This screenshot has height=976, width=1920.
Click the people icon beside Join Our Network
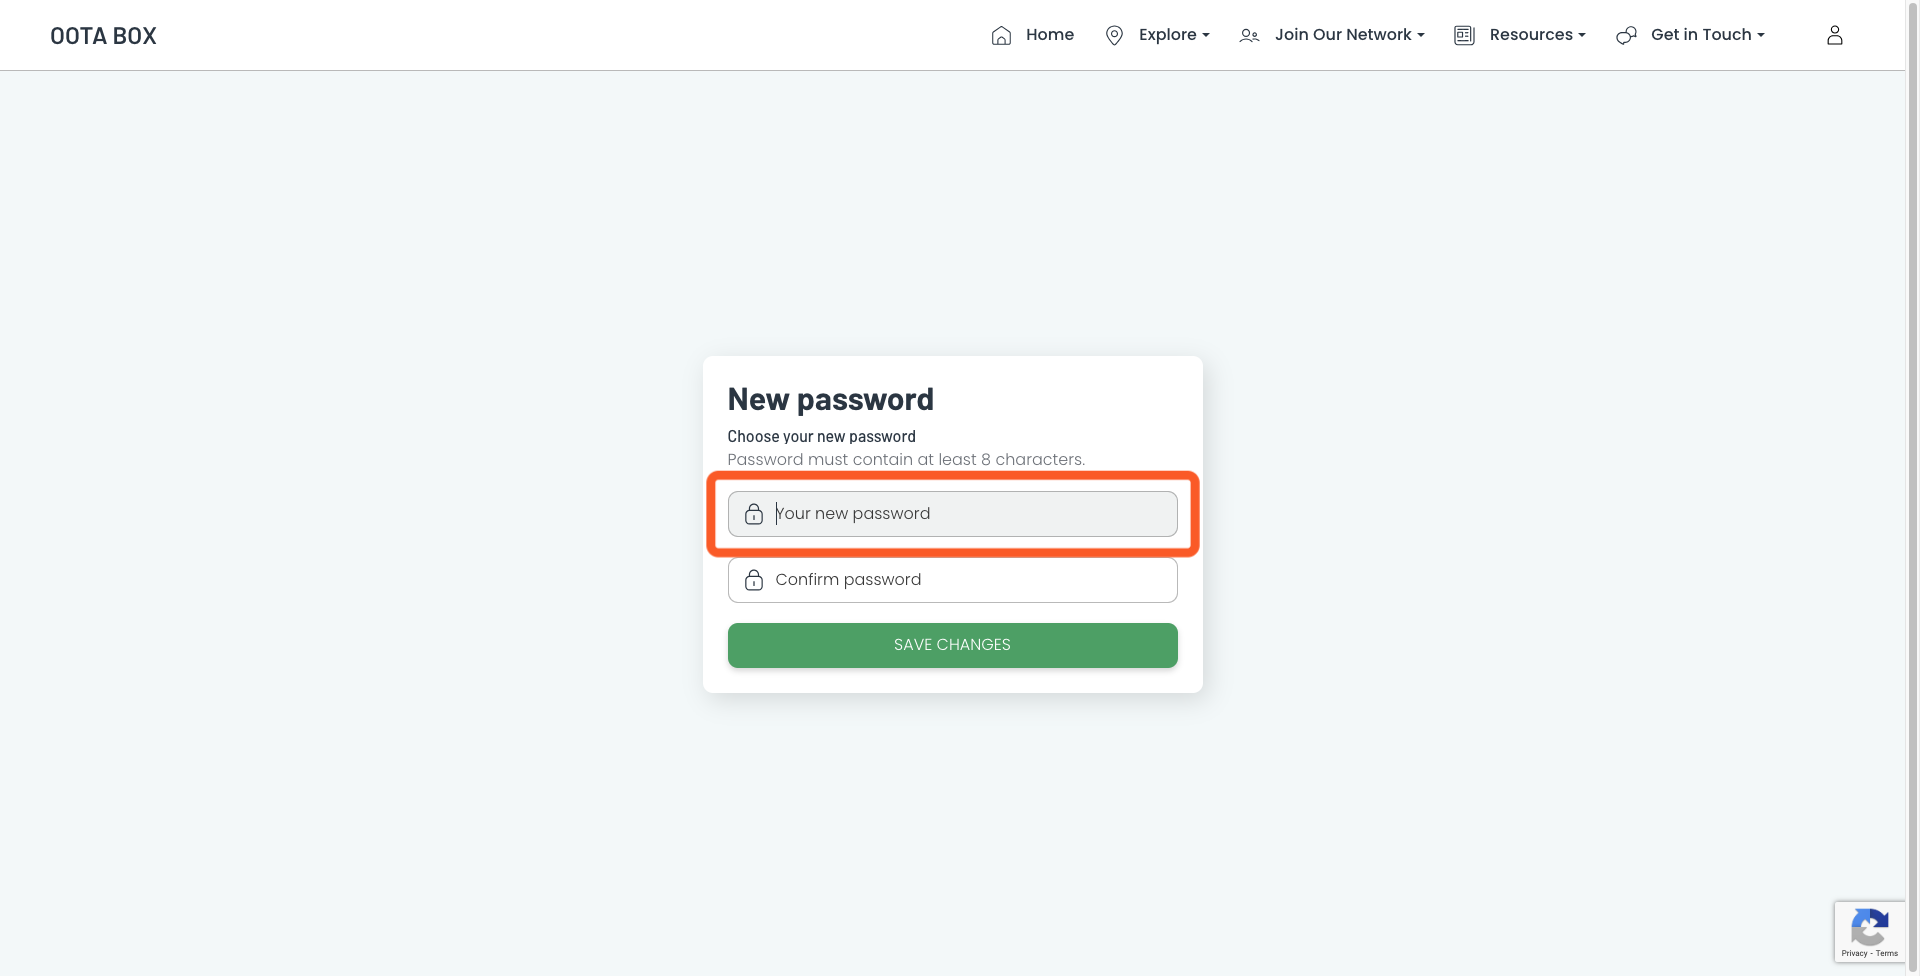1249,36
